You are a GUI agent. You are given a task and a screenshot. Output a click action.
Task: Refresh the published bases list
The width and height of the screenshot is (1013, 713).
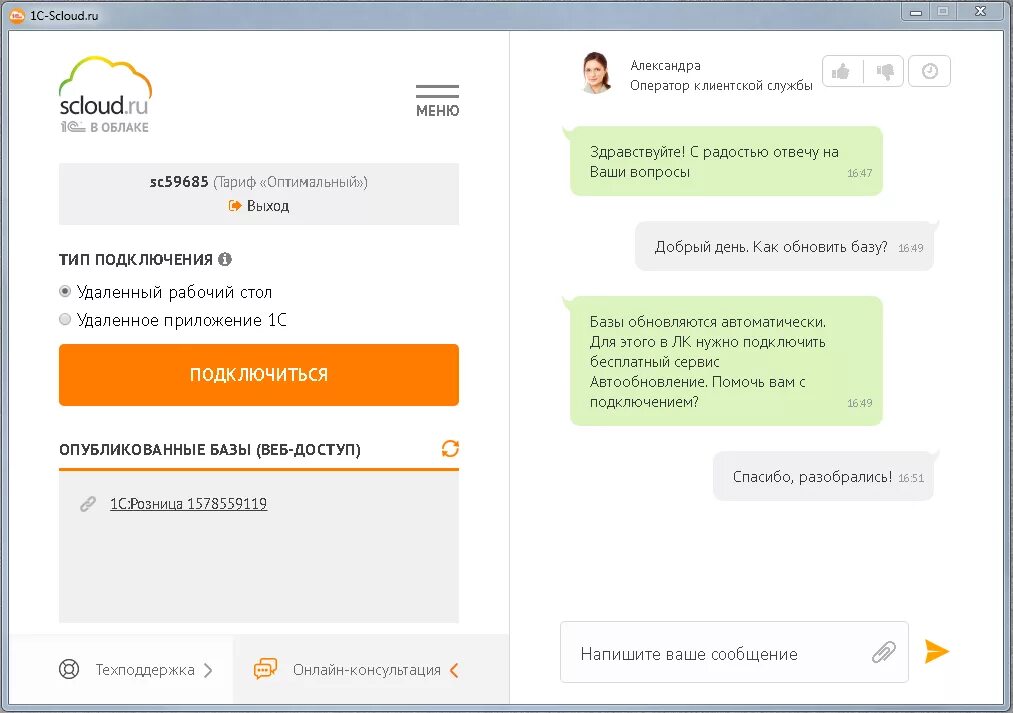point(450,448)
